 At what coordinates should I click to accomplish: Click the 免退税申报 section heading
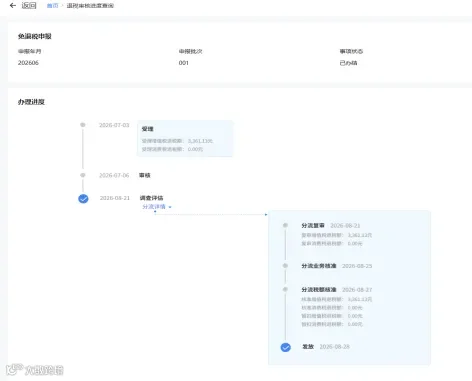click(35, 36)
